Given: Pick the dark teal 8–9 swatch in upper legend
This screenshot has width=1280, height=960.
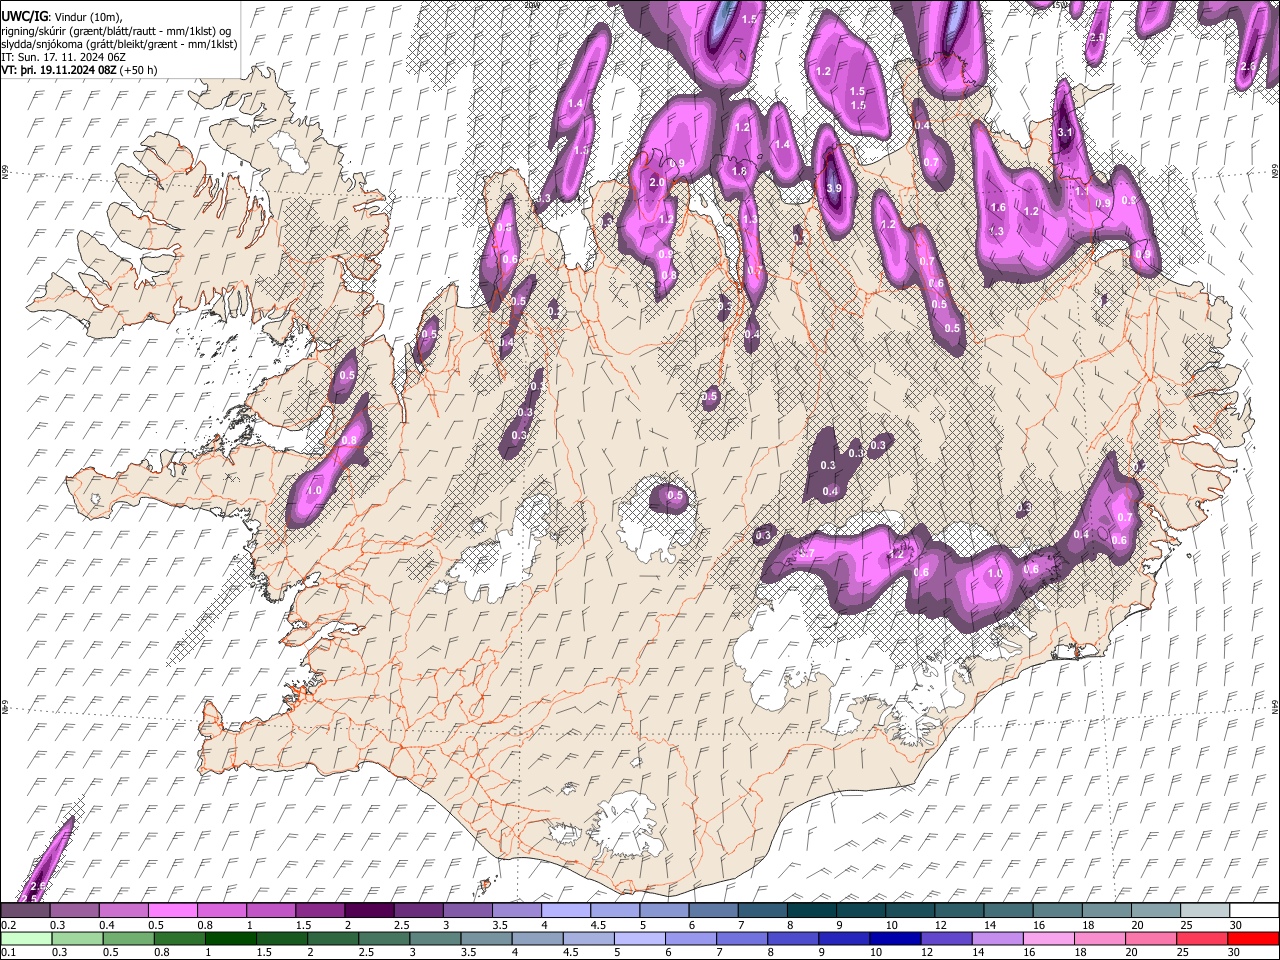Looking at the screenshot, I should coord(811,910).
